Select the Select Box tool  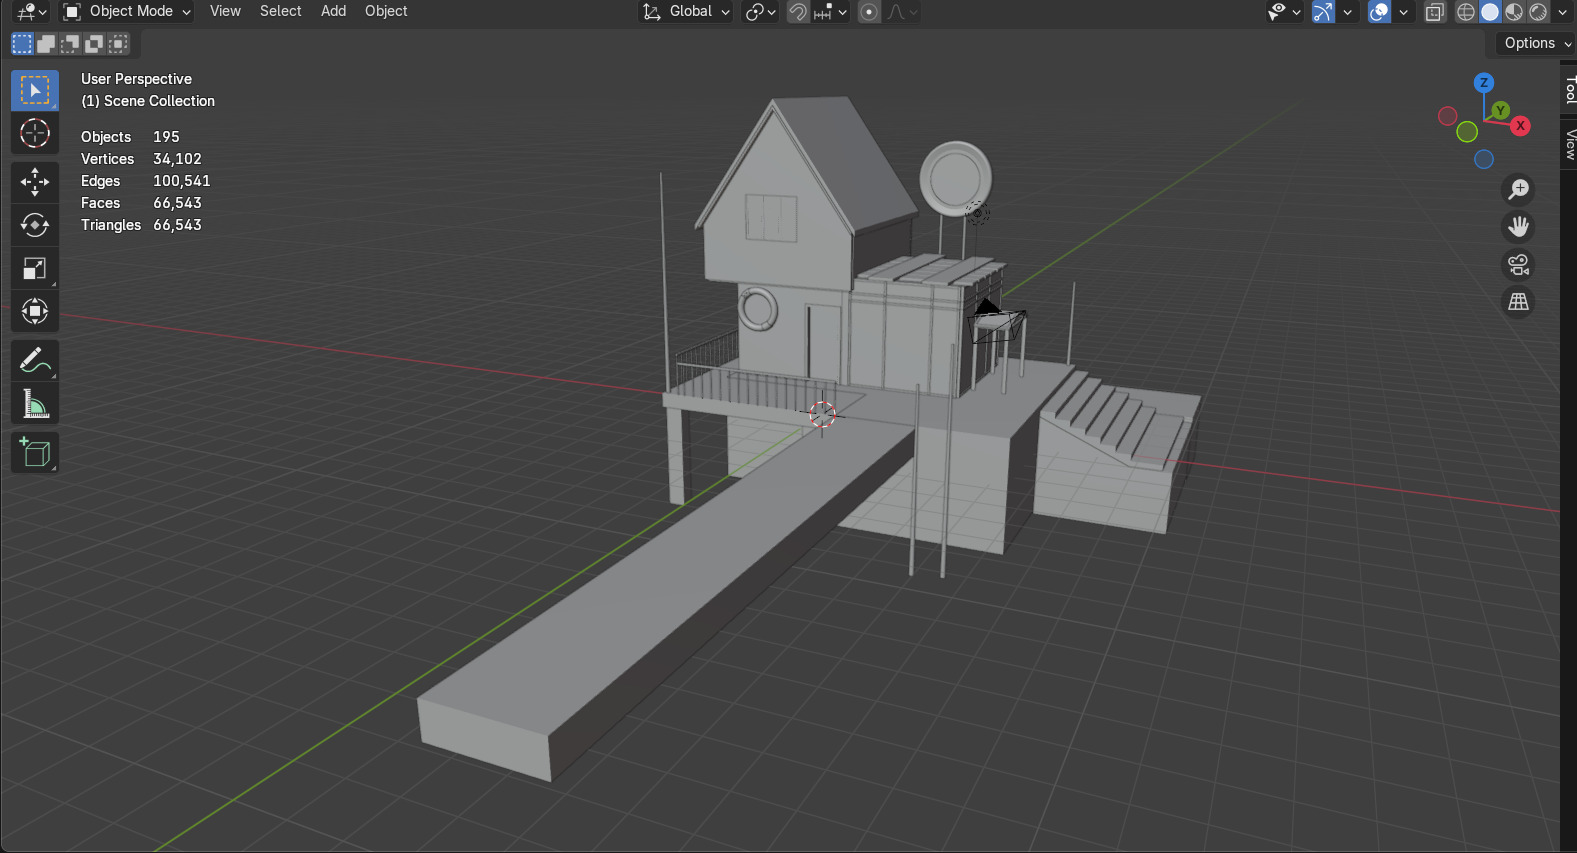(35, 90)
